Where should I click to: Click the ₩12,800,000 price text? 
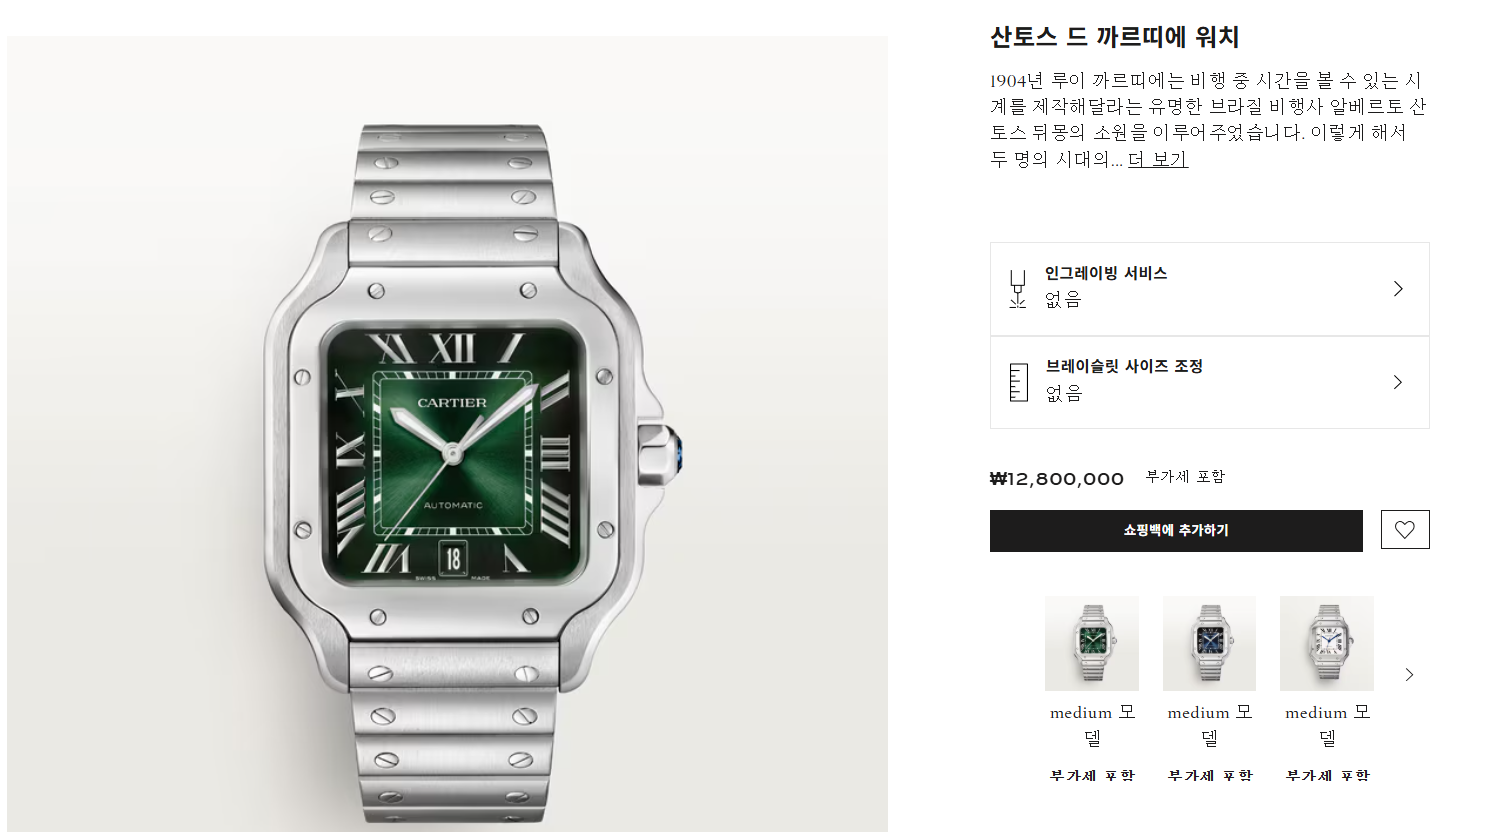pyautogui.click(x=1057, y=479)
